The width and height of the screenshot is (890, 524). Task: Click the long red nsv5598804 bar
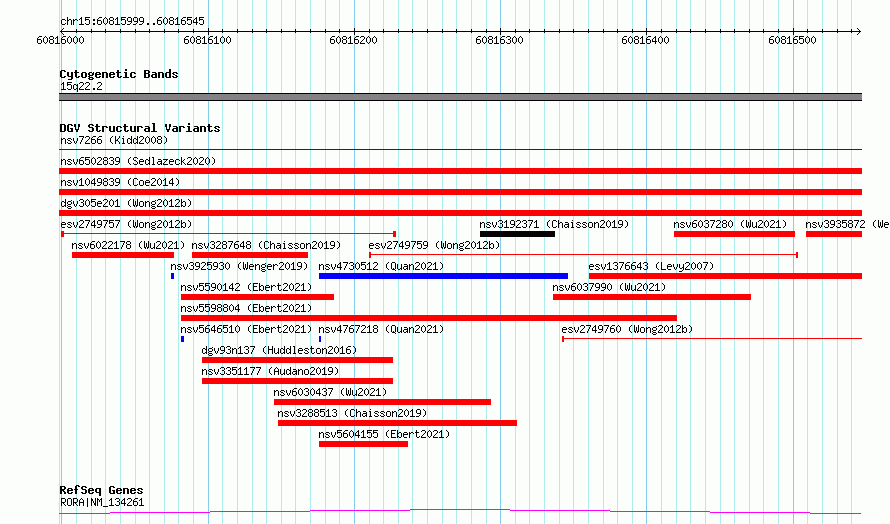tap(429, 318)
